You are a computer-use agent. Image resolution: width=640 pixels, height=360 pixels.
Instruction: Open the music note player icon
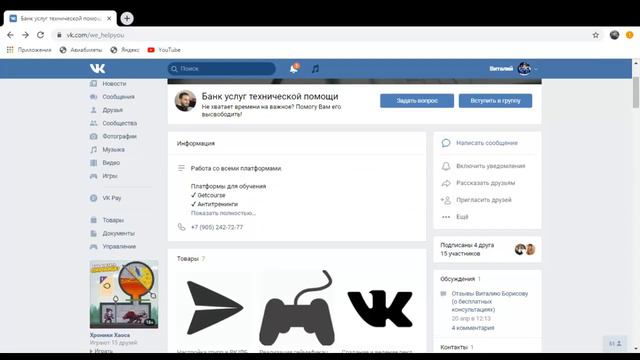point(316,69)
